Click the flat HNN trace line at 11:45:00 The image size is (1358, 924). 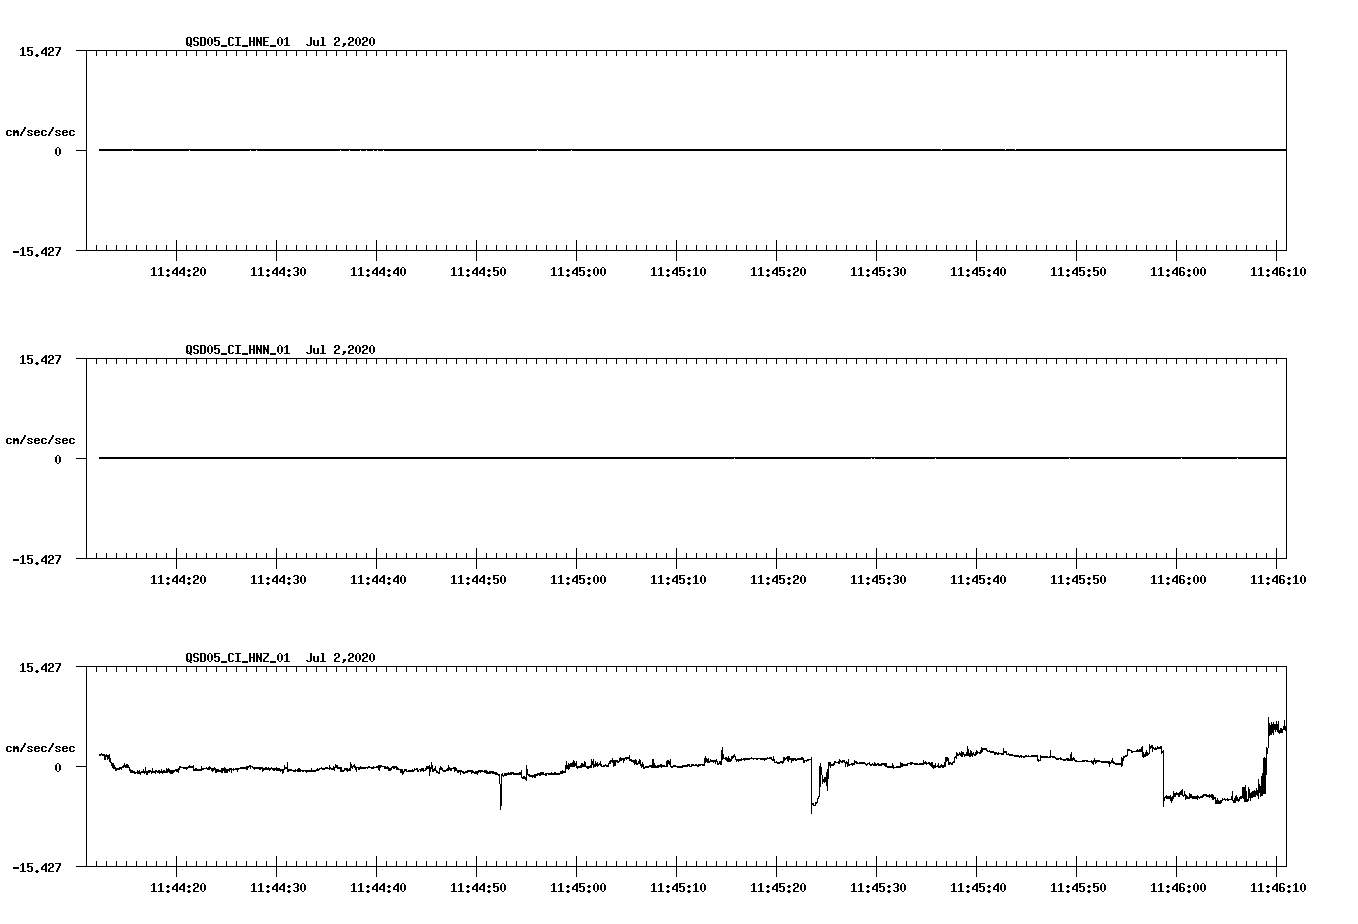click(x=577, y=458)
